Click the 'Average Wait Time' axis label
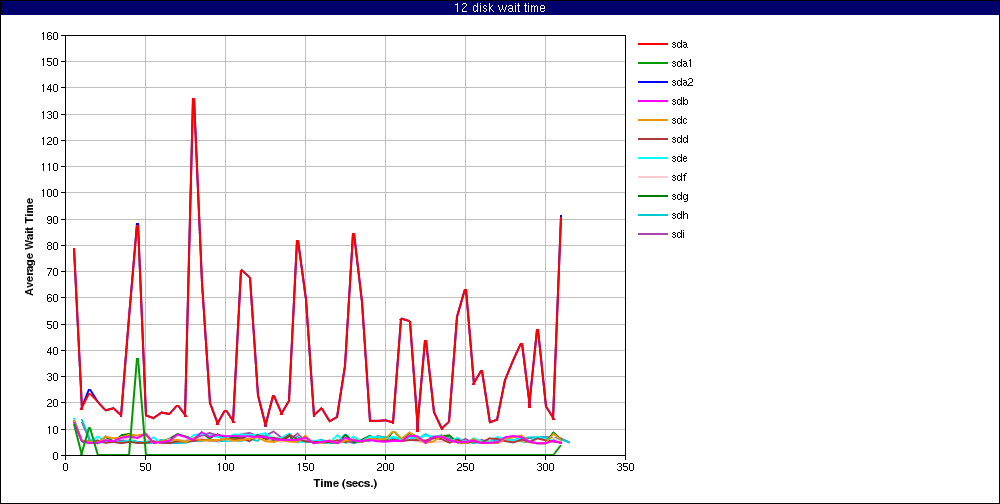 29,246
